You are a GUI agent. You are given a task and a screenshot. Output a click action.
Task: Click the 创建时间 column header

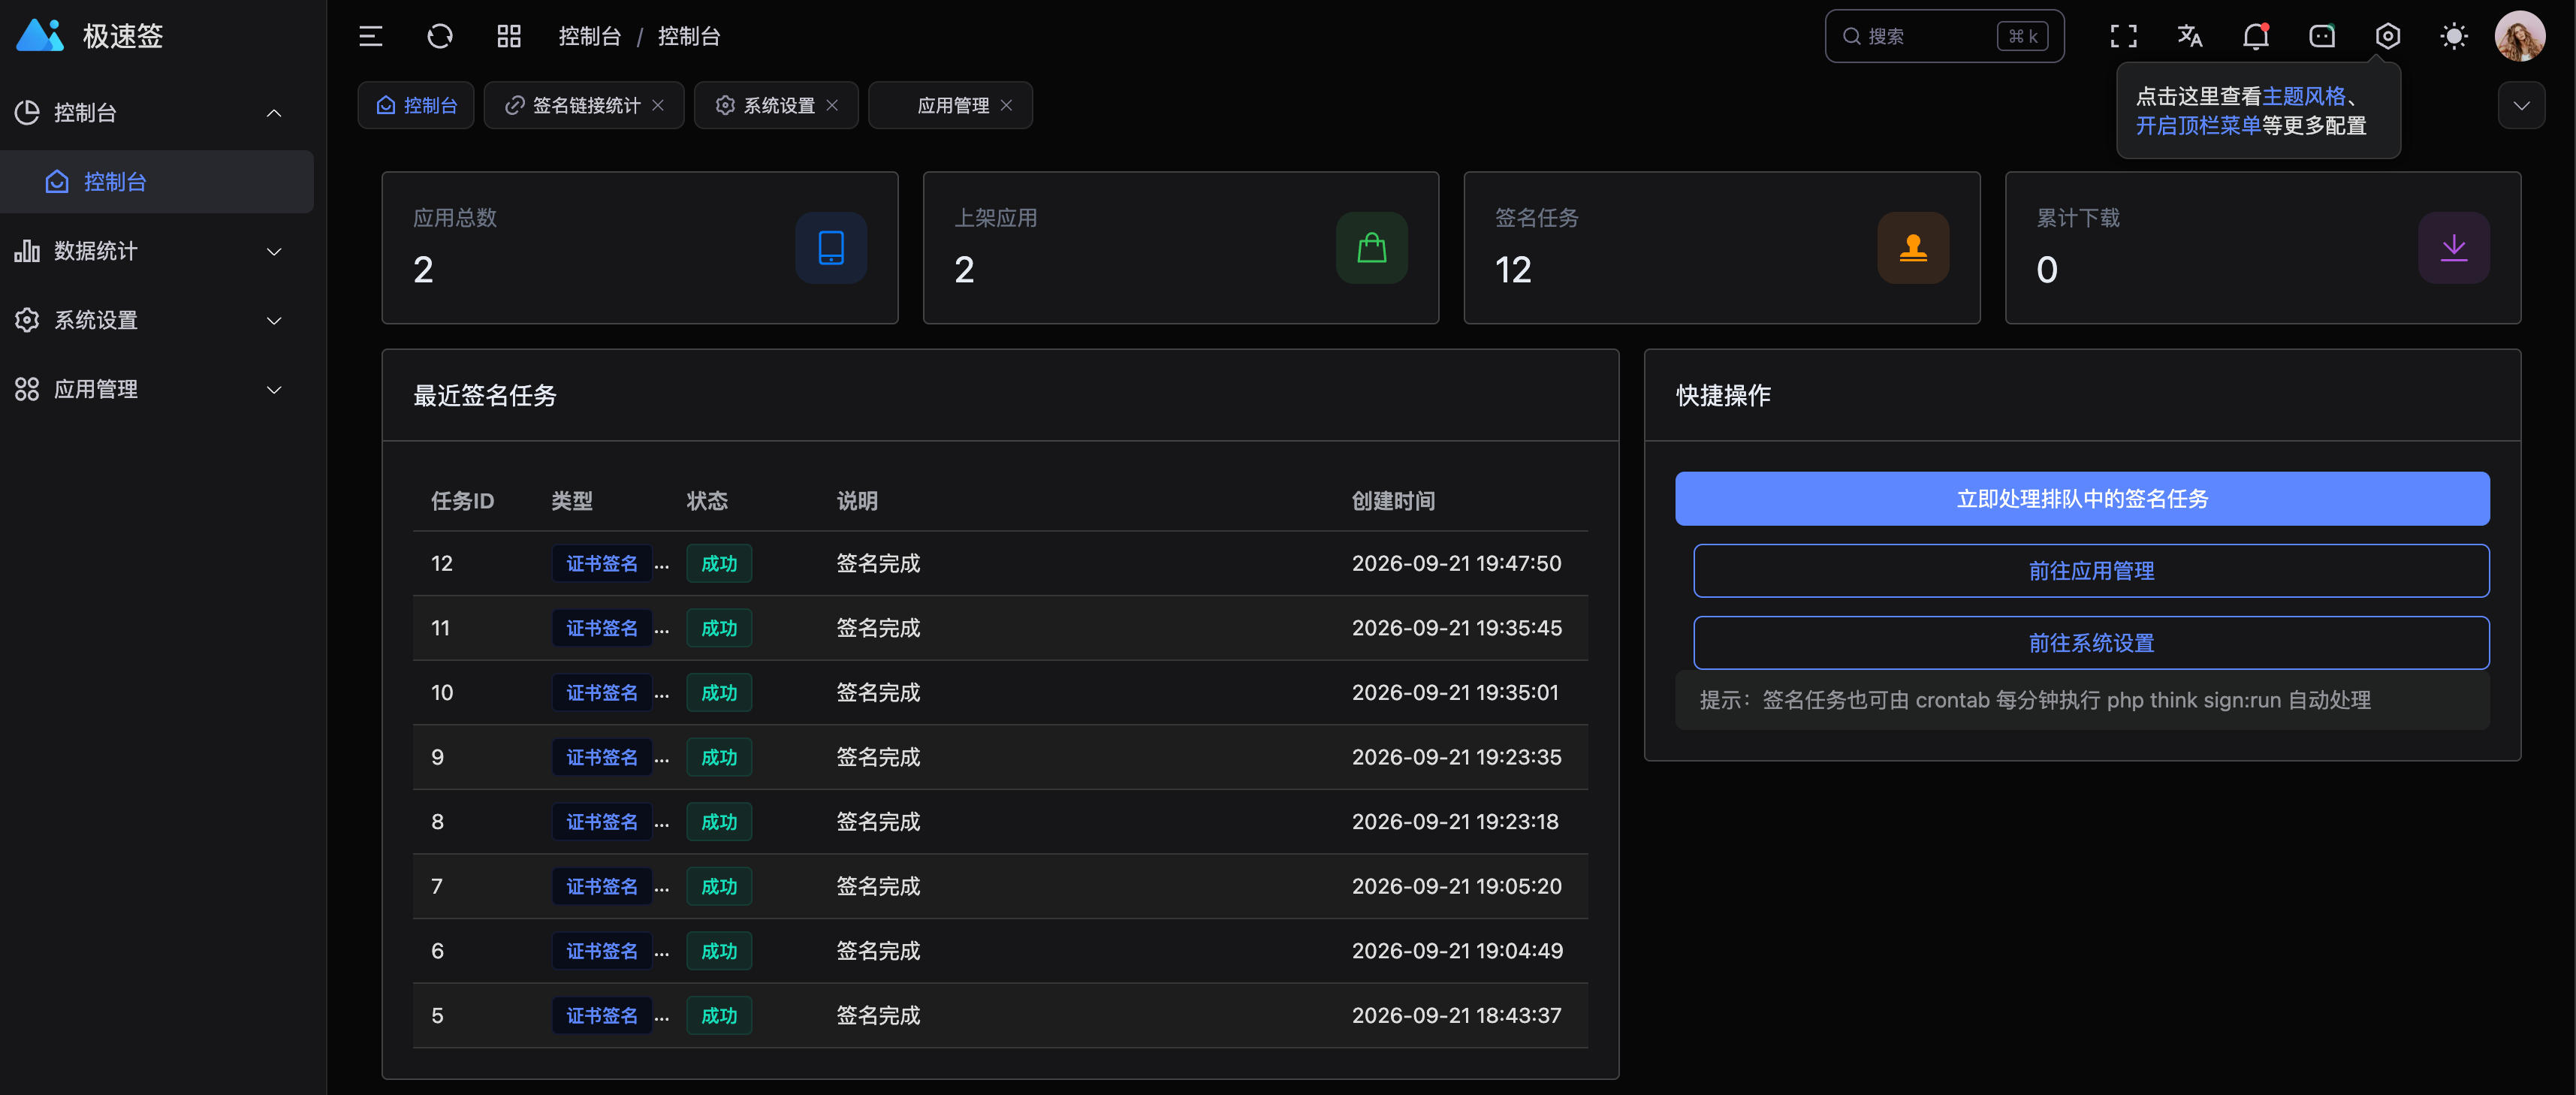[x=1393, y=500]
